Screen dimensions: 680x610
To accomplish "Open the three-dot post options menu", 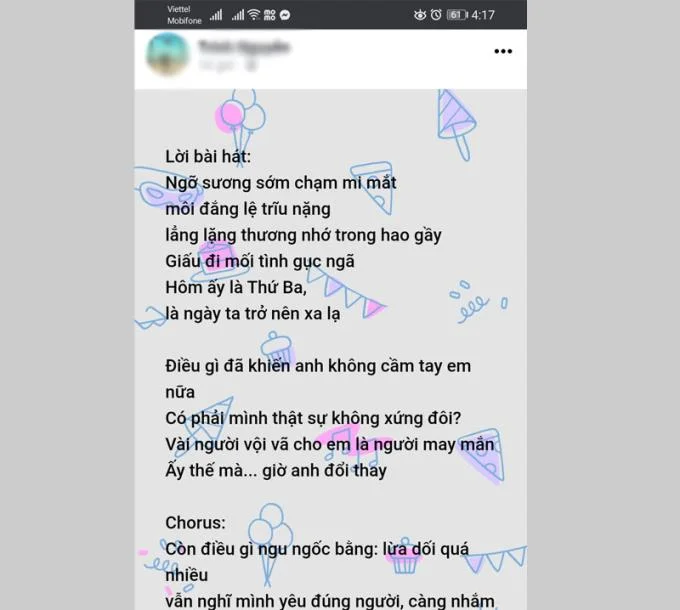I will [x=503, y=51].
